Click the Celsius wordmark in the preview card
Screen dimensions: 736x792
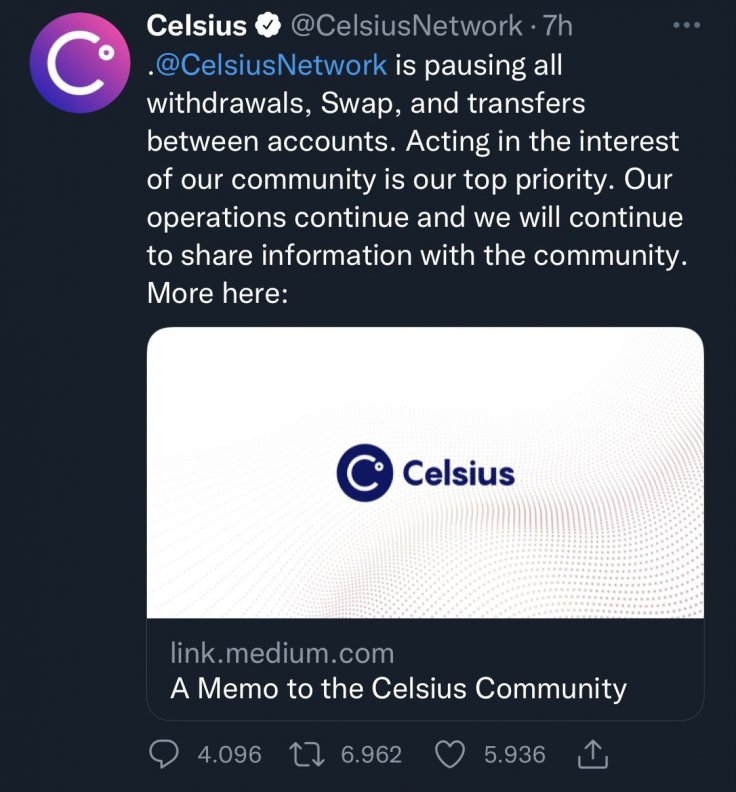pyautogui.click(x=458, y=472)
